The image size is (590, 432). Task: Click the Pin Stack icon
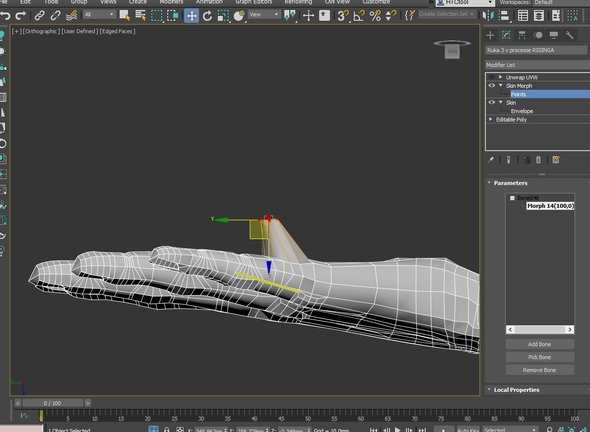coord(491,160)
